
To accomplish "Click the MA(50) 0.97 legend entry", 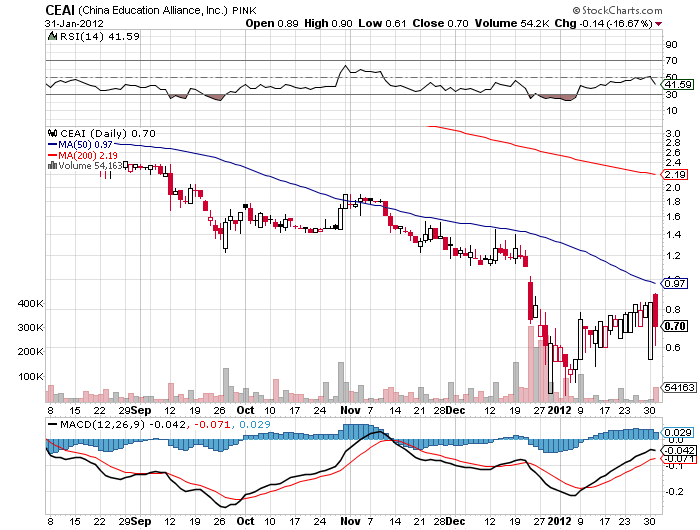I will (x=80, y=145).
